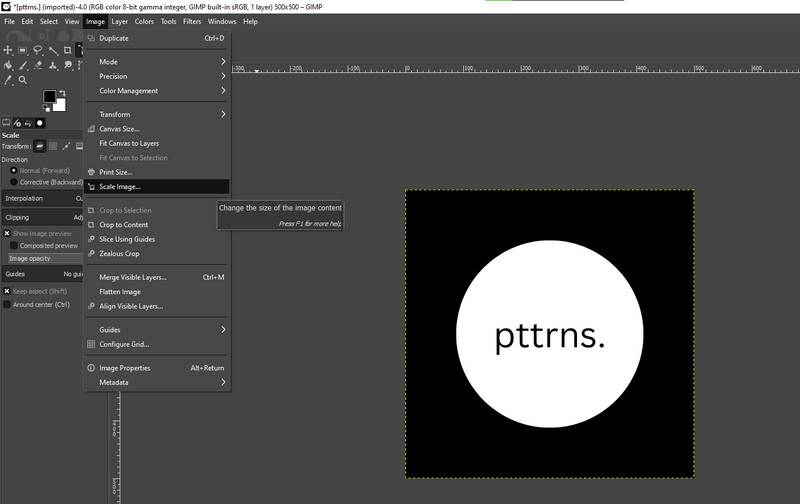Choose Slice Using Guides entry
The image size is (800, 504).
157,239
